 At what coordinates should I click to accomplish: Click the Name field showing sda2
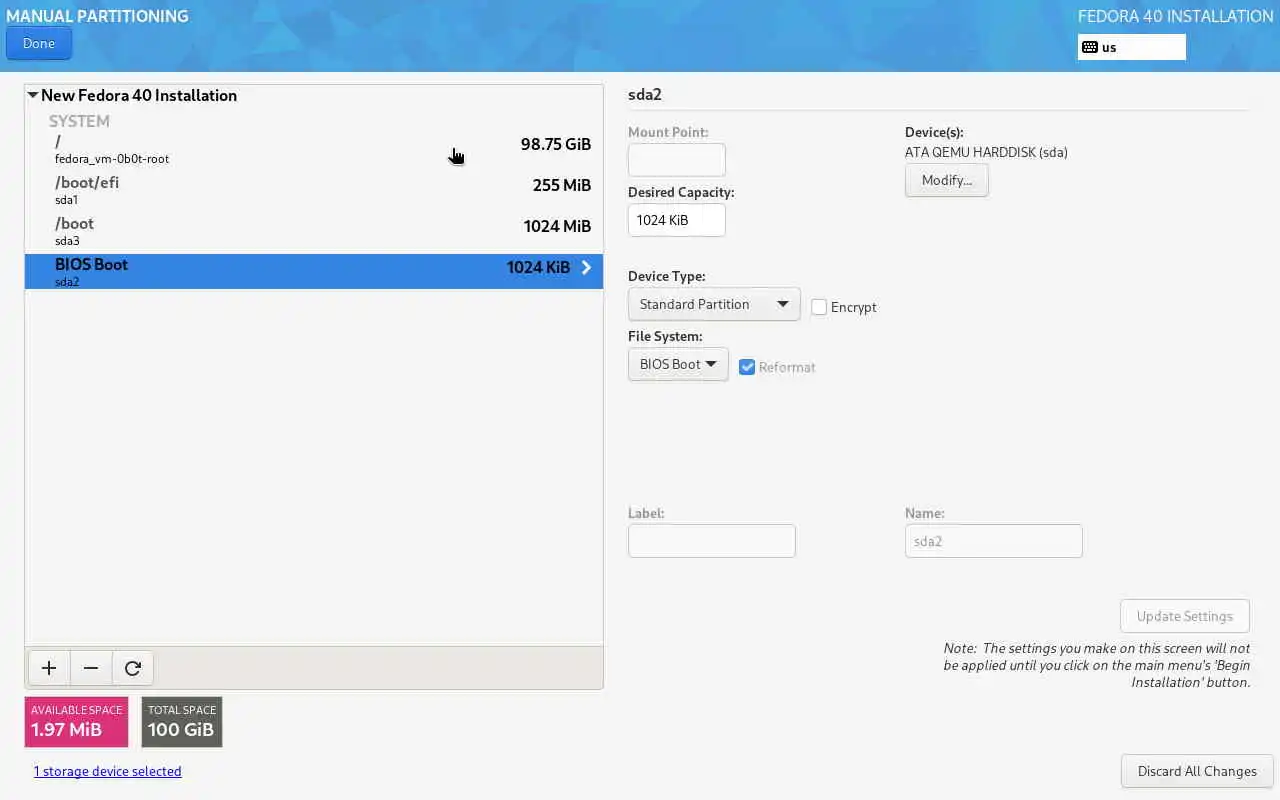[x=994, y=541]
